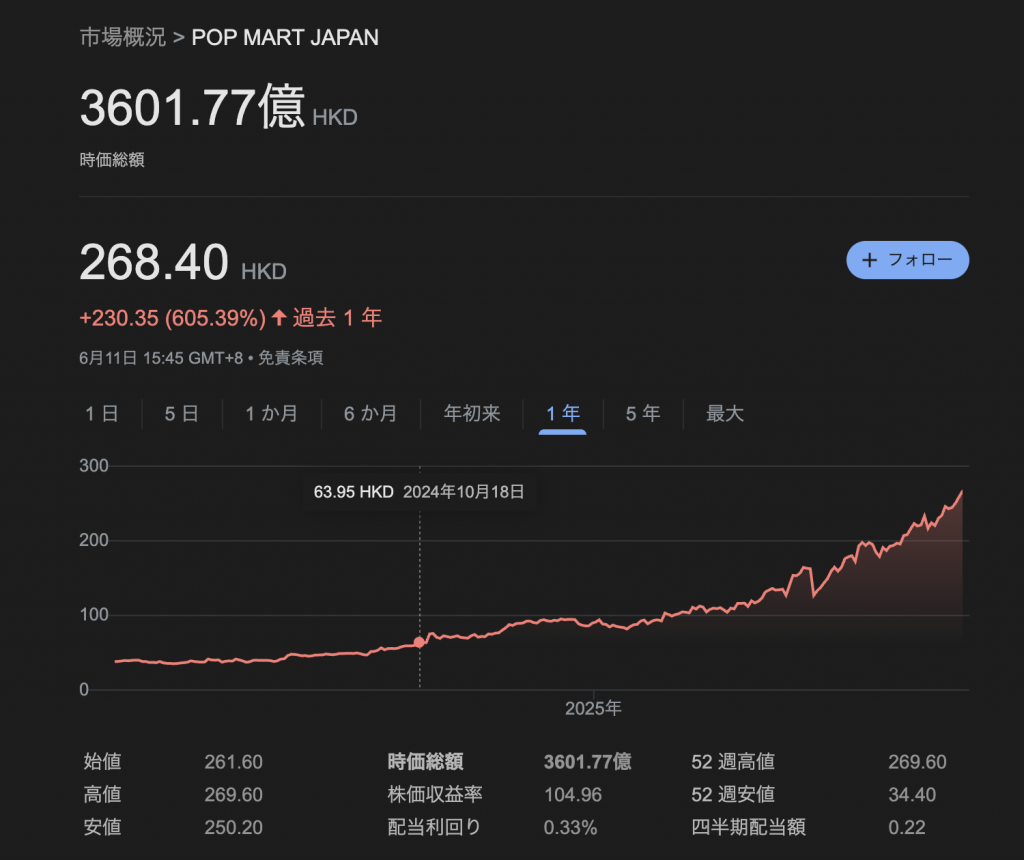The image size is (1024, 860).
Task: Click the フォロー follow button
Action: (x=907, y=260)
